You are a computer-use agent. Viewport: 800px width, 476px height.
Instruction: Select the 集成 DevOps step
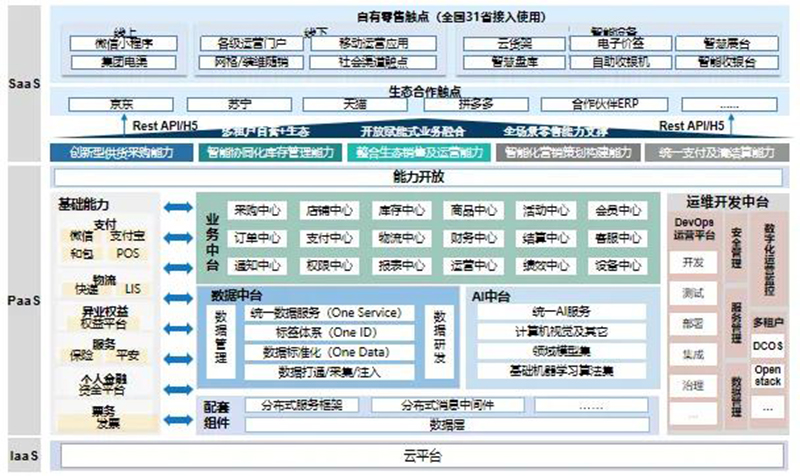(x=693, y=355)
